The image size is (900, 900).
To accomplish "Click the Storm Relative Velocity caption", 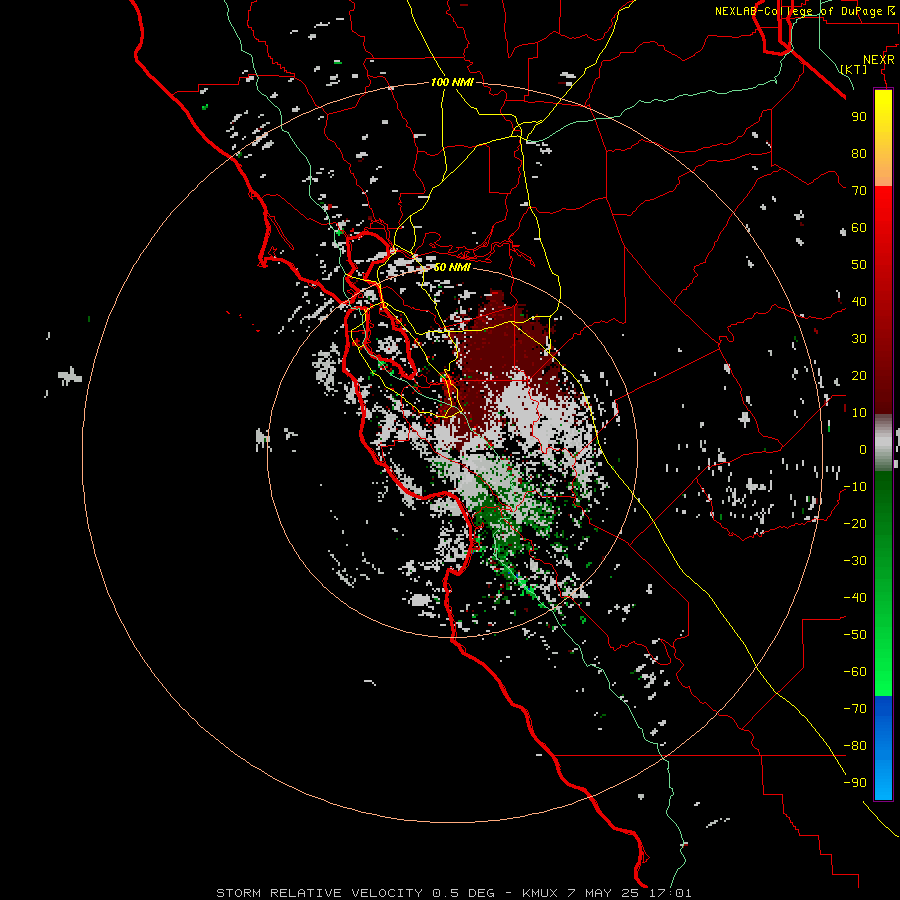I will pyautogui.click(x=453, y=893).
